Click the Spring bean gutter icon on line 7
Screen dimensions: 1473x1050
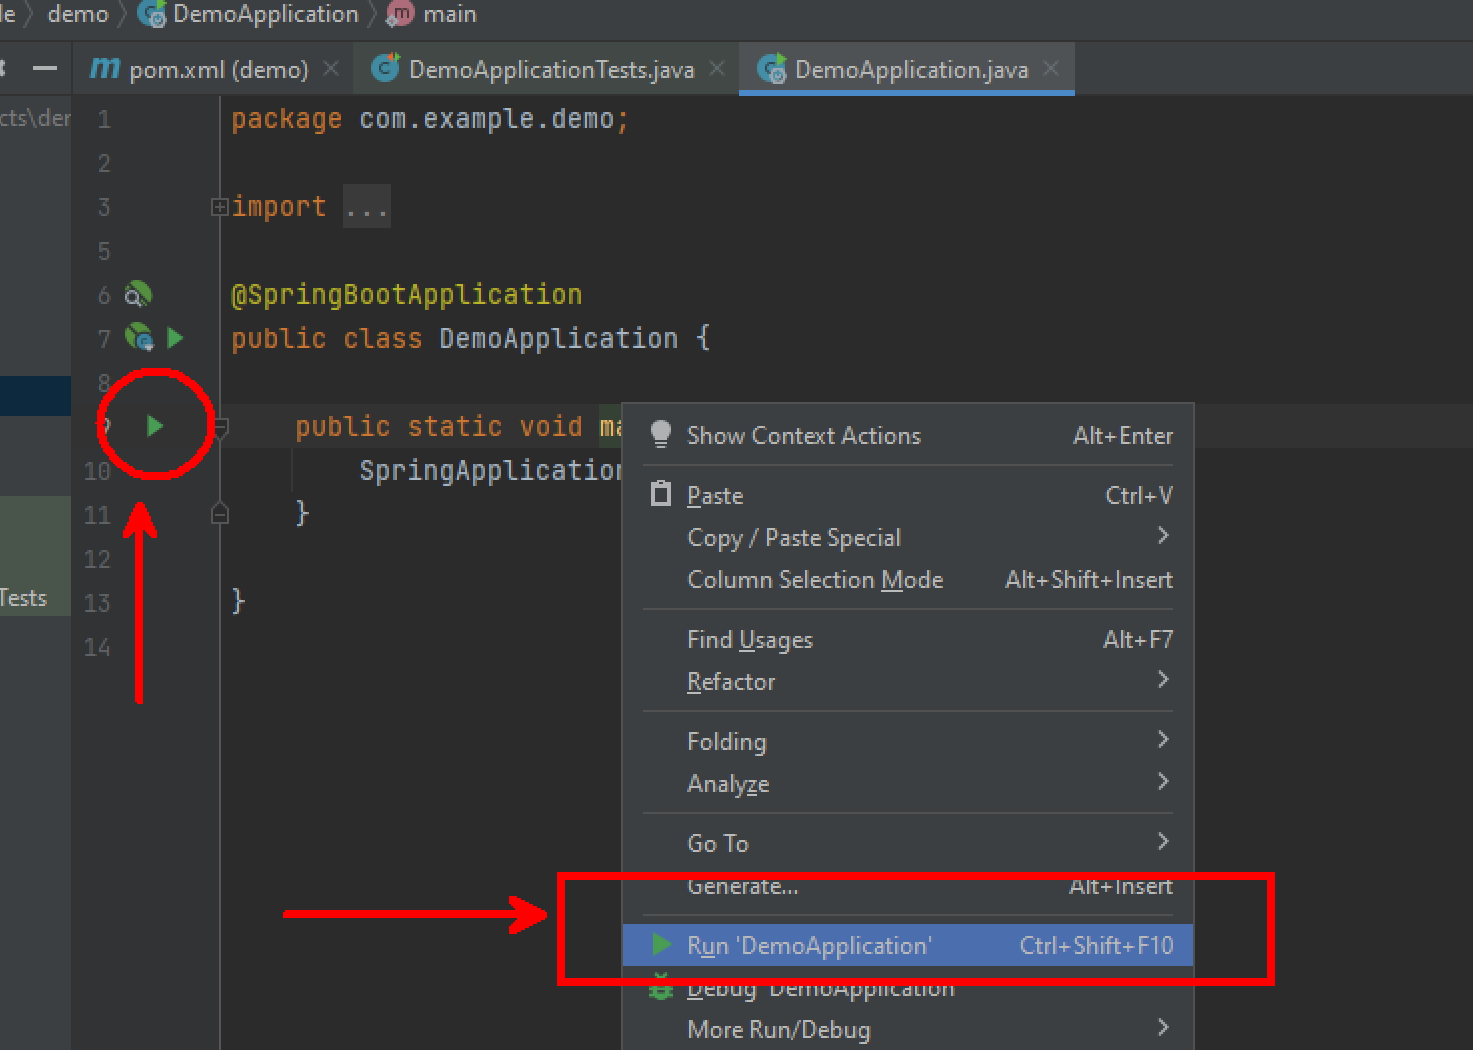pos(139,337)
